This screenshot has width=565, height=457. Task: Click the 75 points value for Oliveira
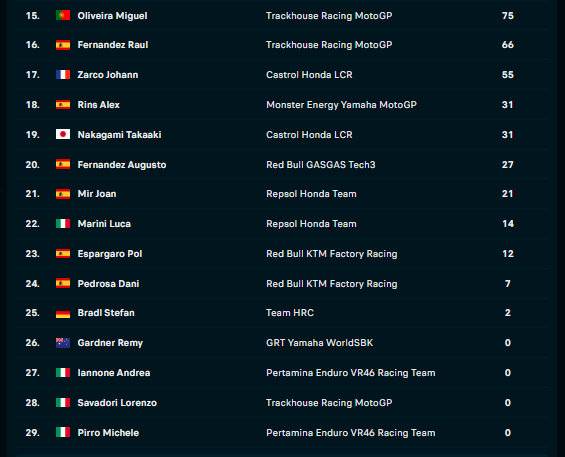pos(508,15)
